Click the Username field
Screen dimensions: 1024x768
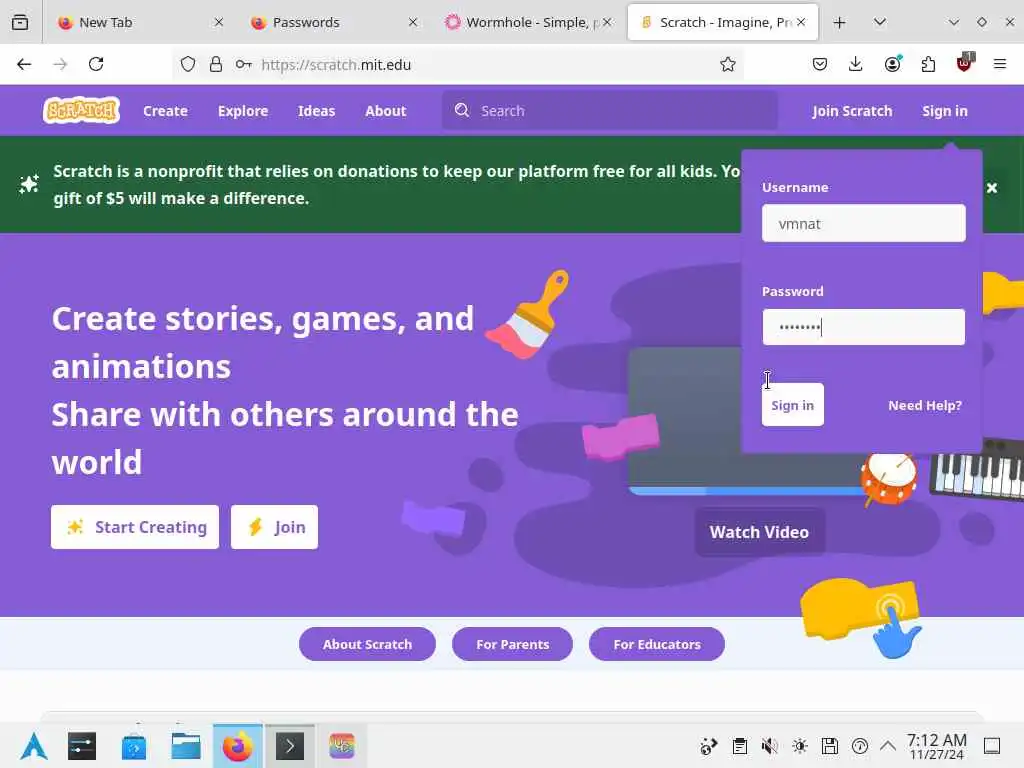click(x=863, y=223)
